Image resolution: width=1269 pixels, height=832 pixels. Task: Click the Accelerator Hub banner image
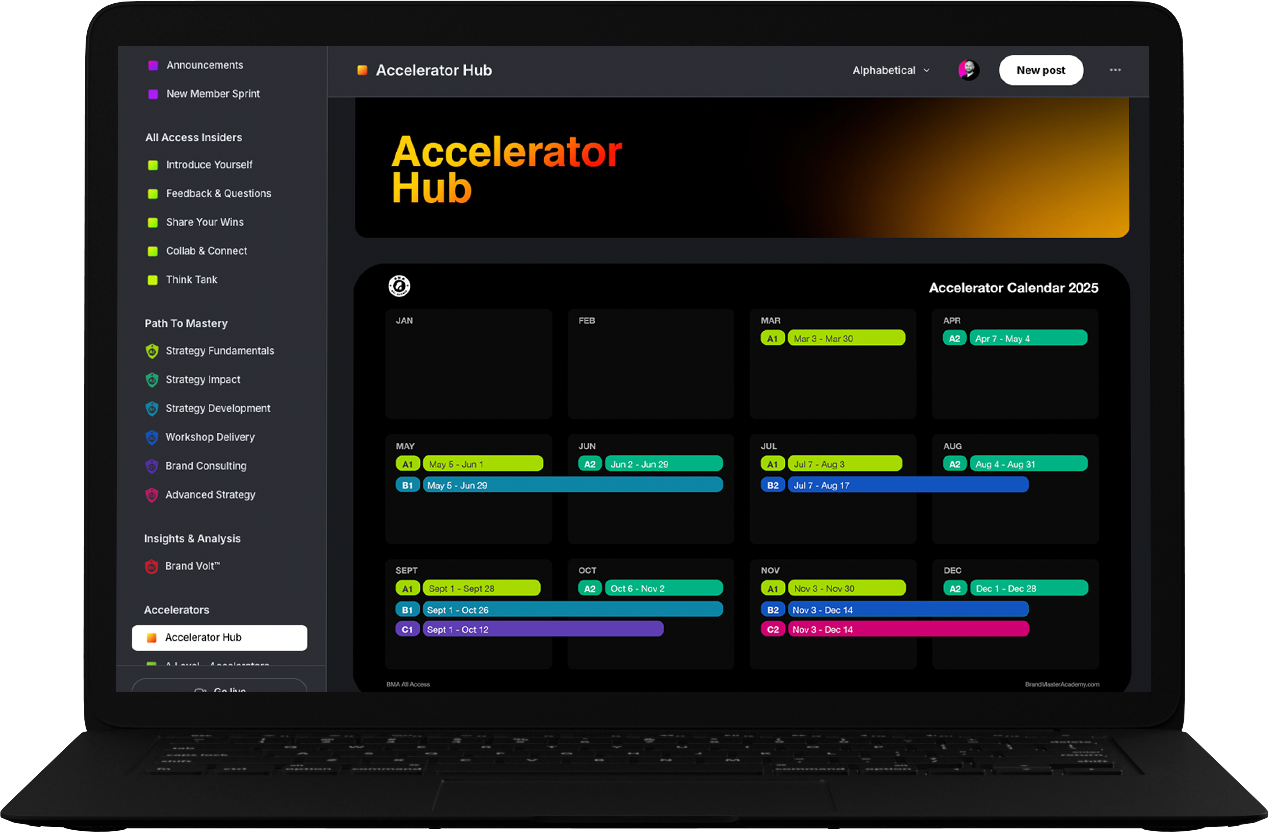tap(742, 168)
